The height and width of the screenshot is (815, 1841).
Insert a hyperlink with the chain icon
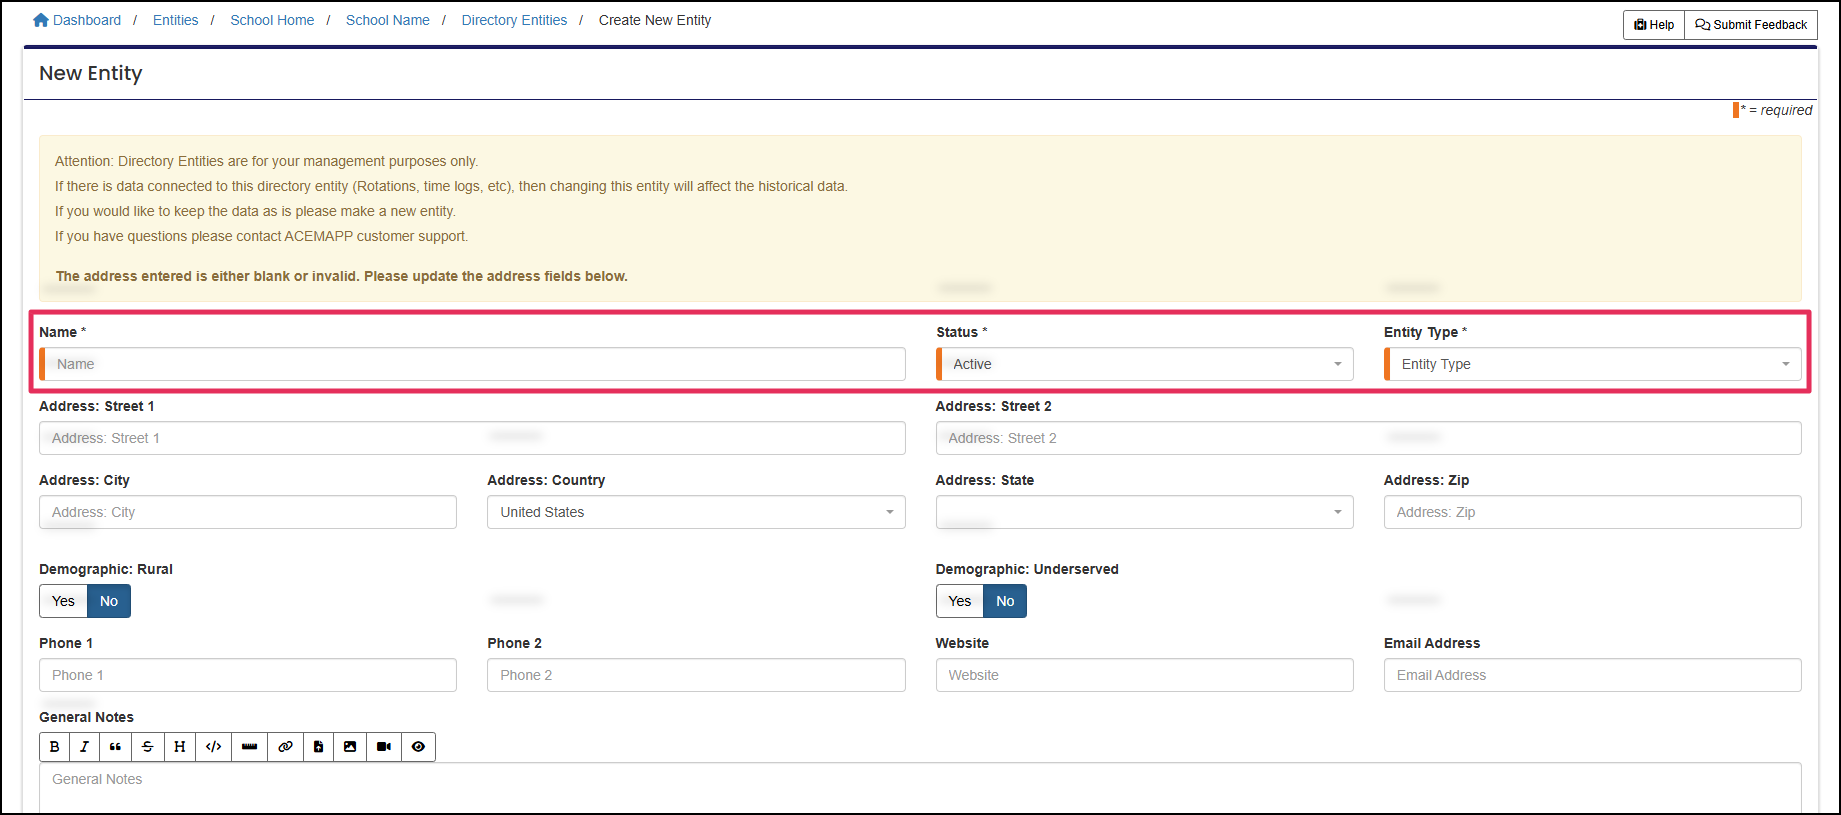click(x=286, y=747)
